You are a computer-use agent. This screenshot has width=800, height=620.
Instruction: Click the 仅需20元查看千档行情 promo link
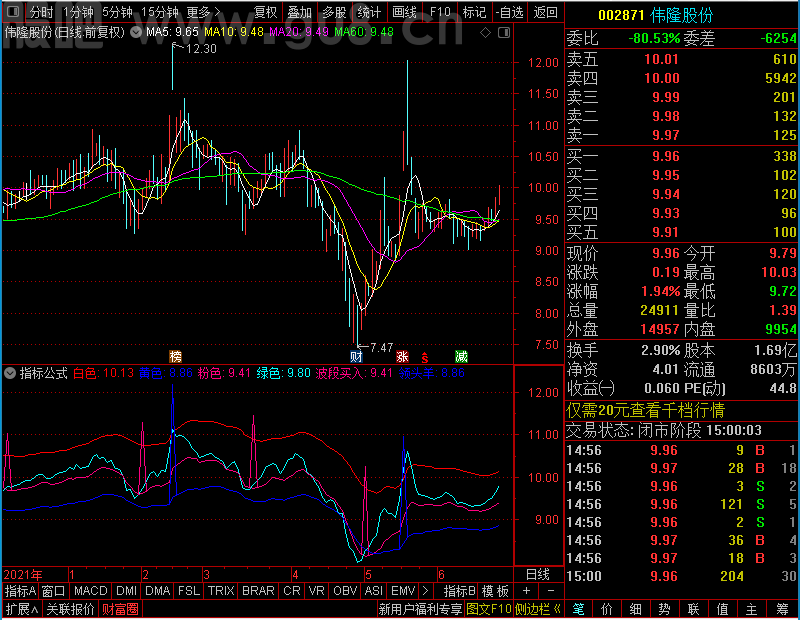click(645, 410)
